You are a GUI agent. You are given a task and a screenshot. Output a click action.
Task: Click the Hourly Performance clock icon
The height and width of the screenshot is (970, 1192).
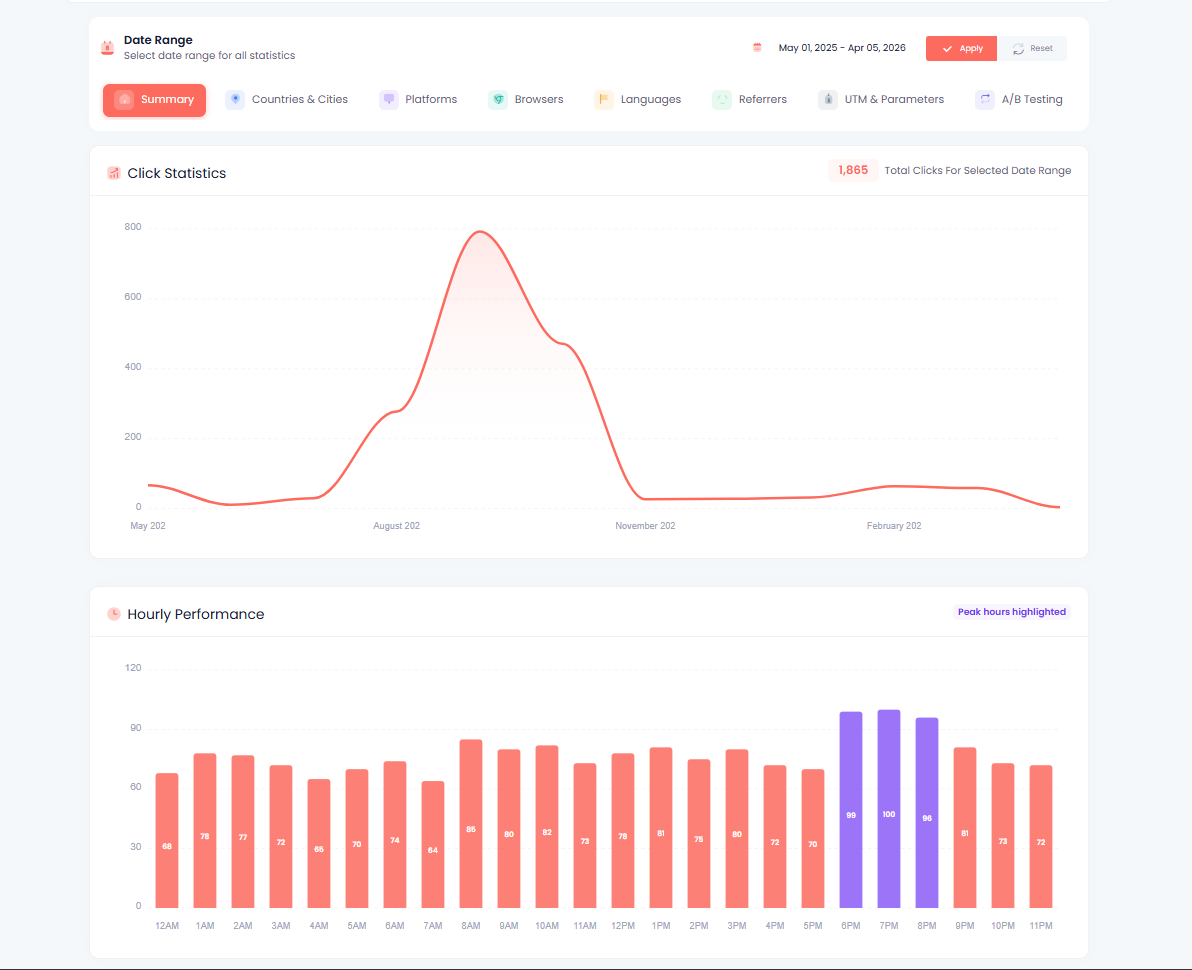[x=113, y=613]
